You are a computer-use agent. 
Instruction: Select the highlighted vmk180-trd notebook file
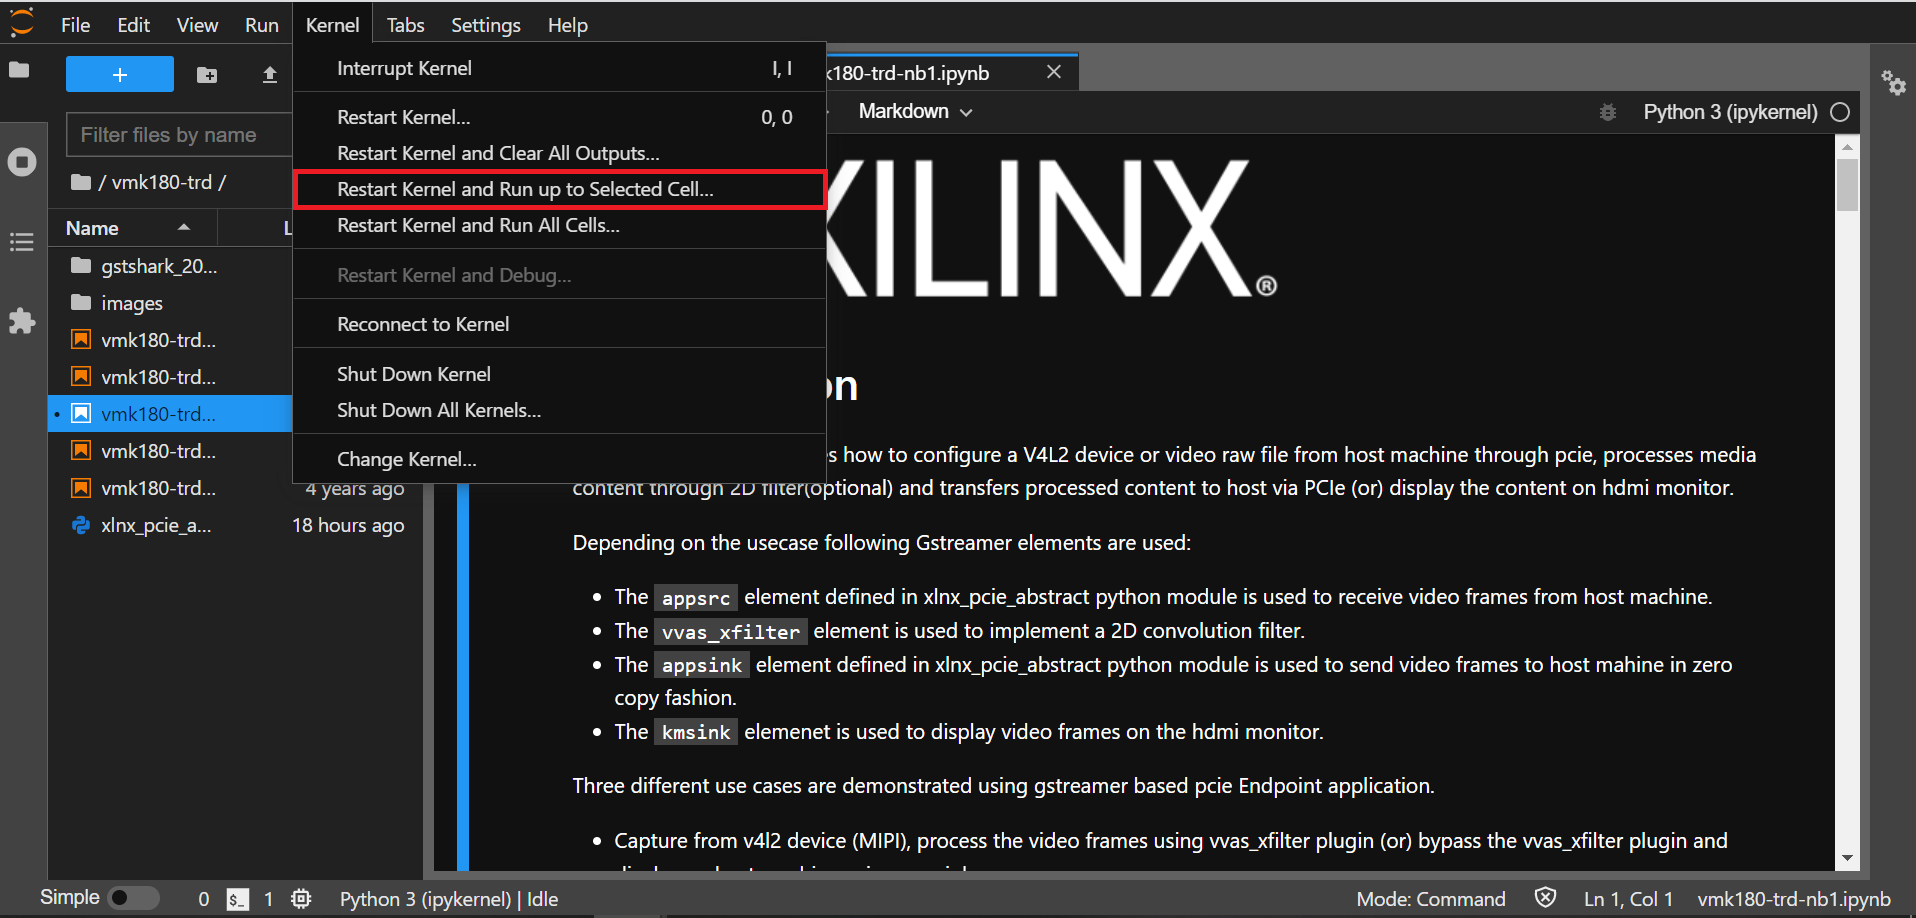(170, 414)
